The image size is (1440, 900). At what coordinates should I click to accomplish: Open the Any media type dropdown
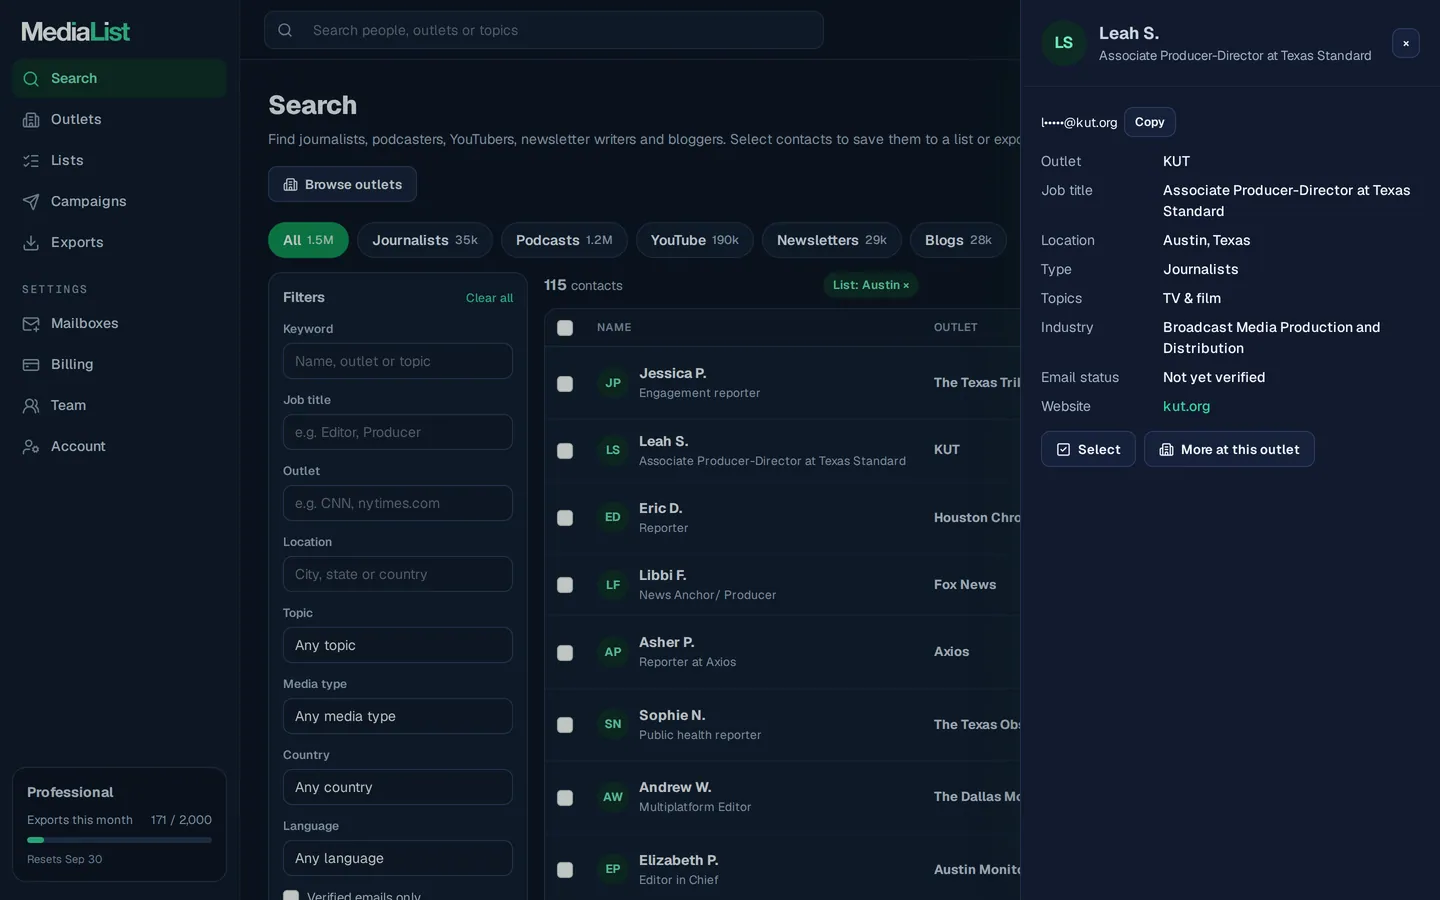click(x=398, y=716)
